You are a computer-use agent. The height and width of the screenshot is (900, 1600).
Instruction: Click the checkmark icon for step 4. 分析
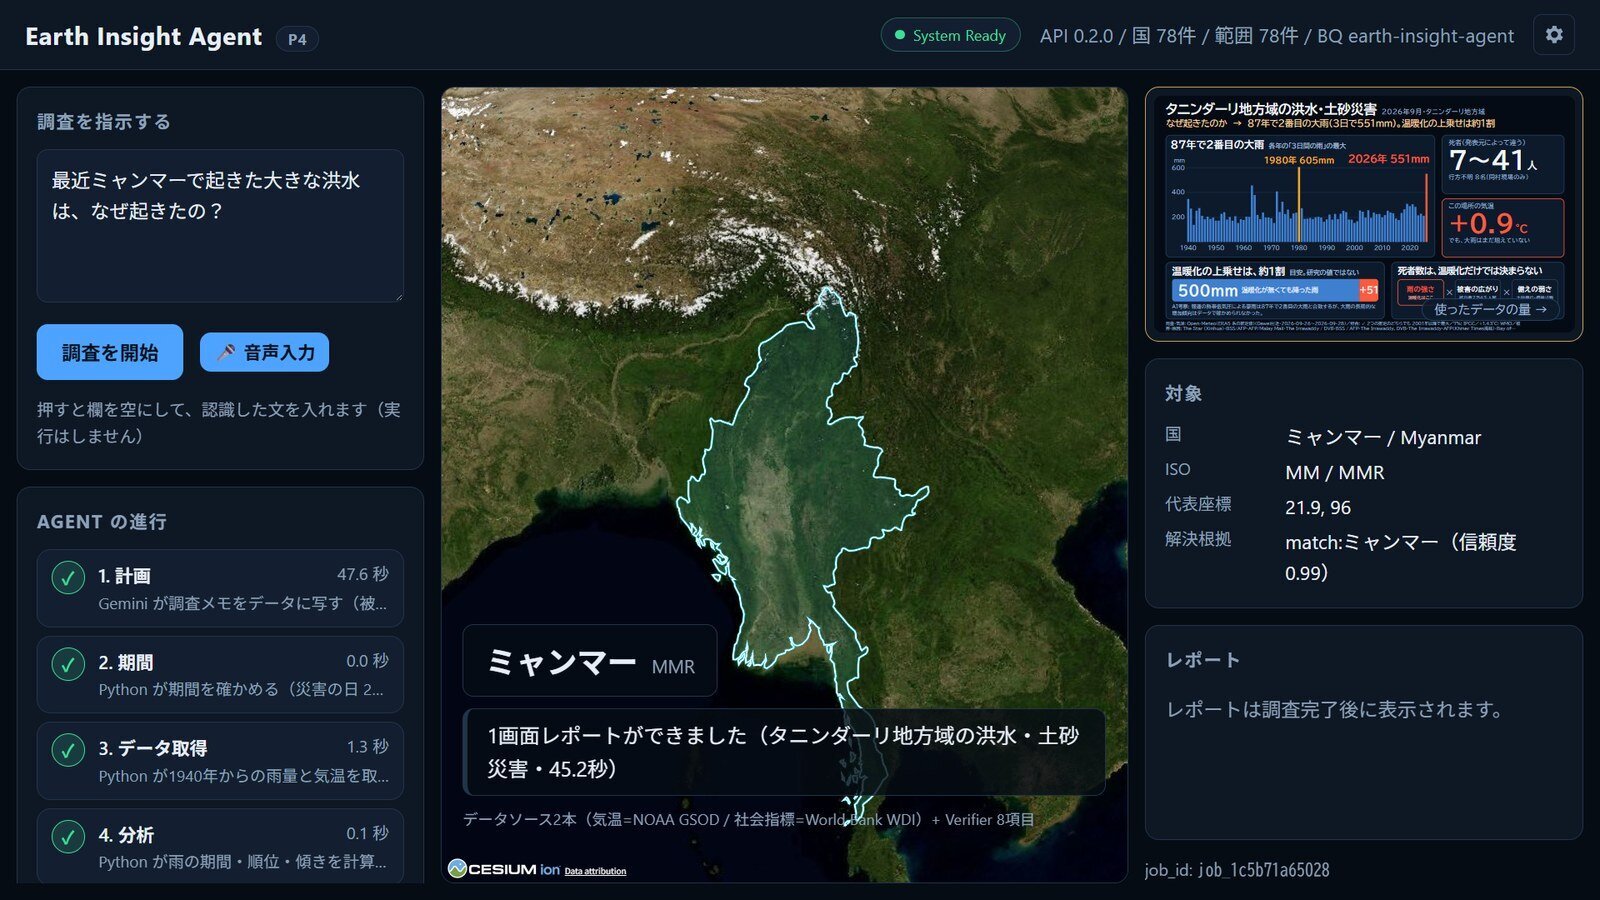(68, 836)
